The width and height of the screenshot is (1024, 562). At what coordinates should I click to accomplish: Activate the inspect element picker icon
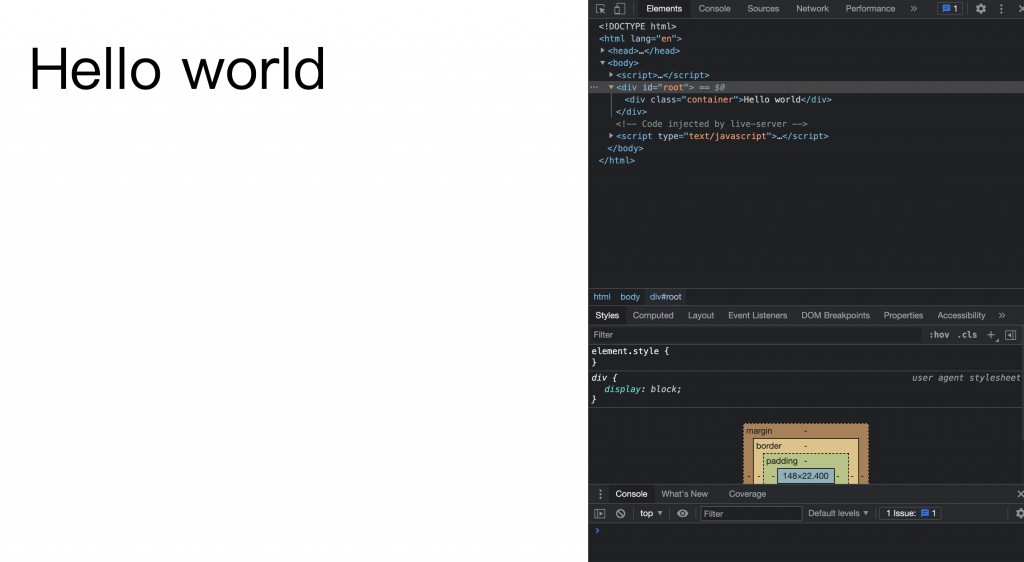601,8
